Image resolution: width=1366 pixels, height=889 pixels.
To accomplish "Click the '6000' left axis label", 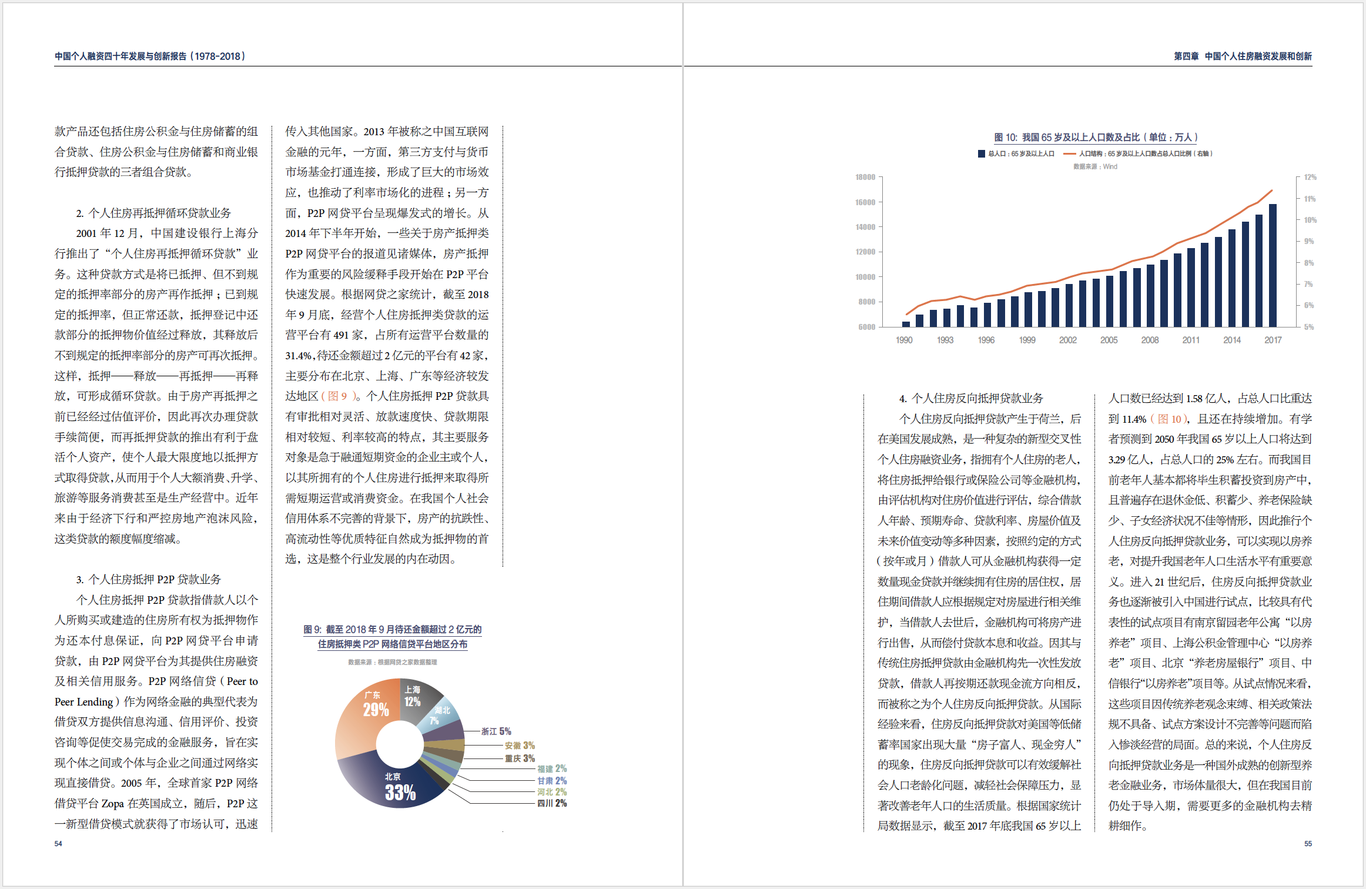I will pos(868,327).
